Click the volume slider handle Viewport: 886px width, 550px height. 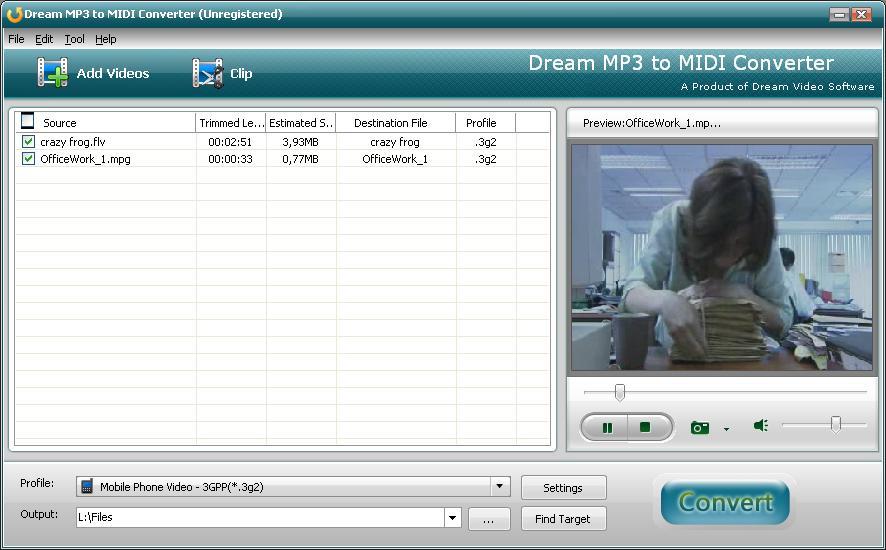pyautogui.click(x=836, y=425)
